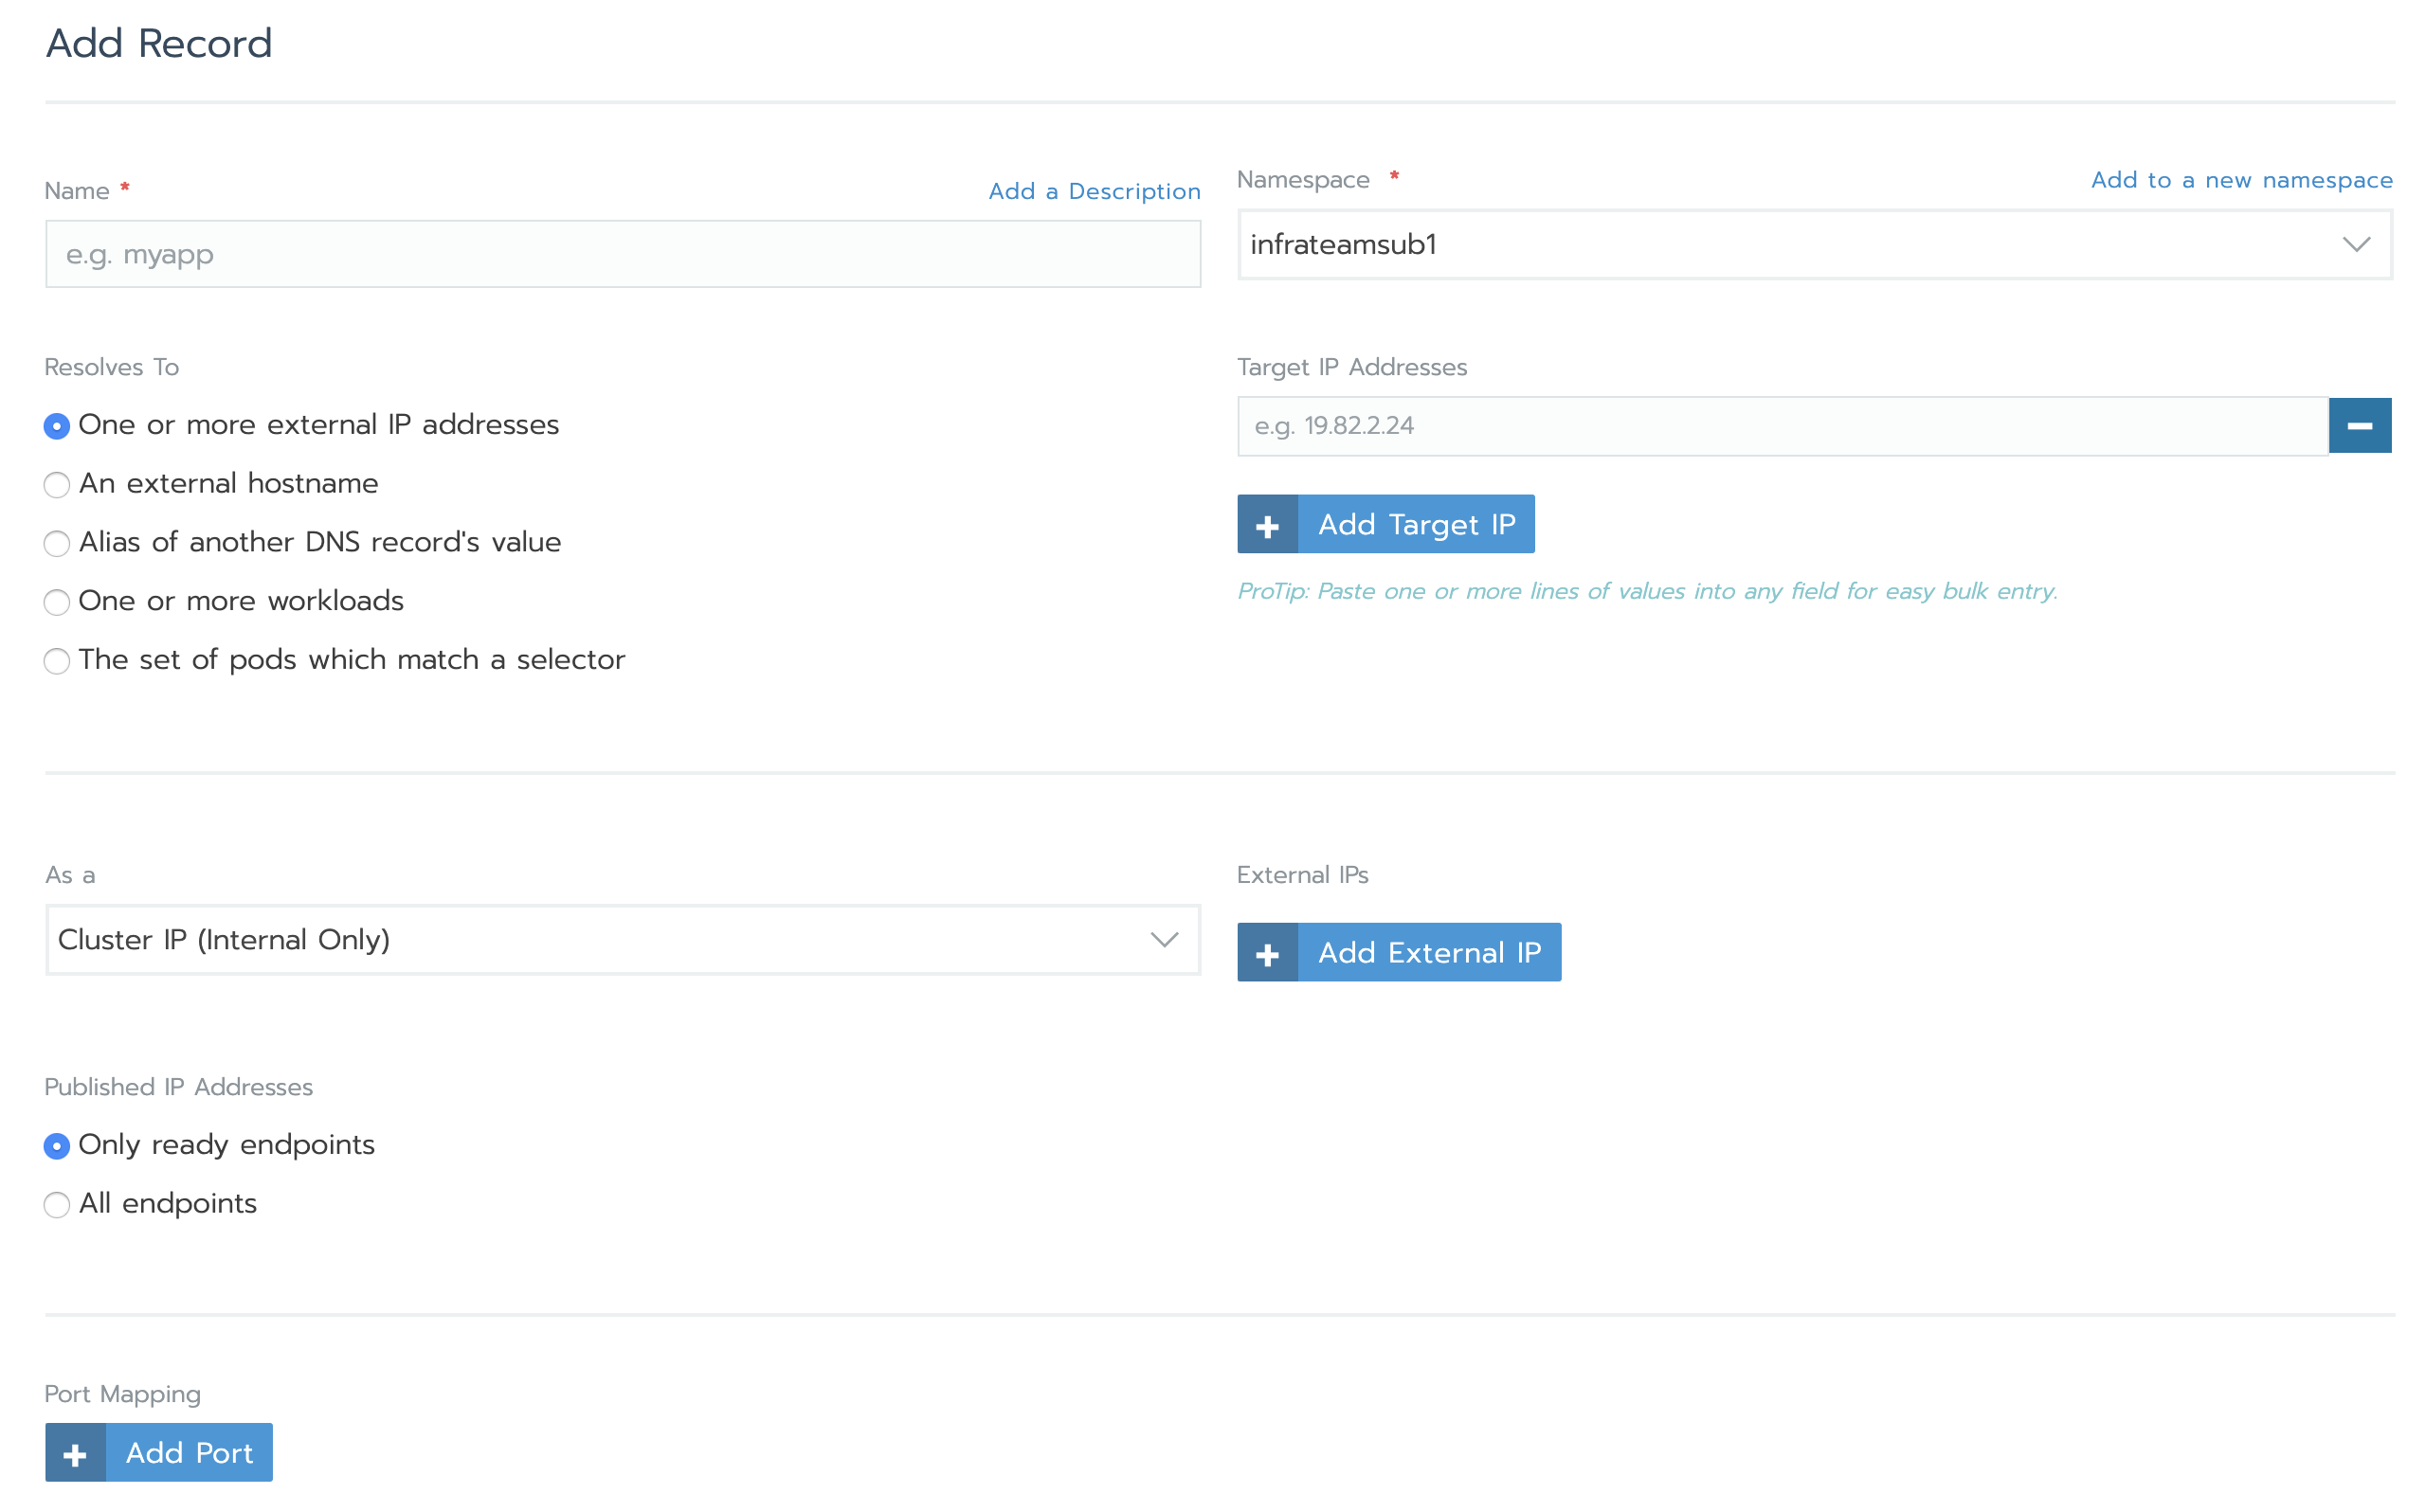2426x1512 pixels.
Task: Click the Namespace dropdown chevron arrow
Action: [x=2356, y=245]
